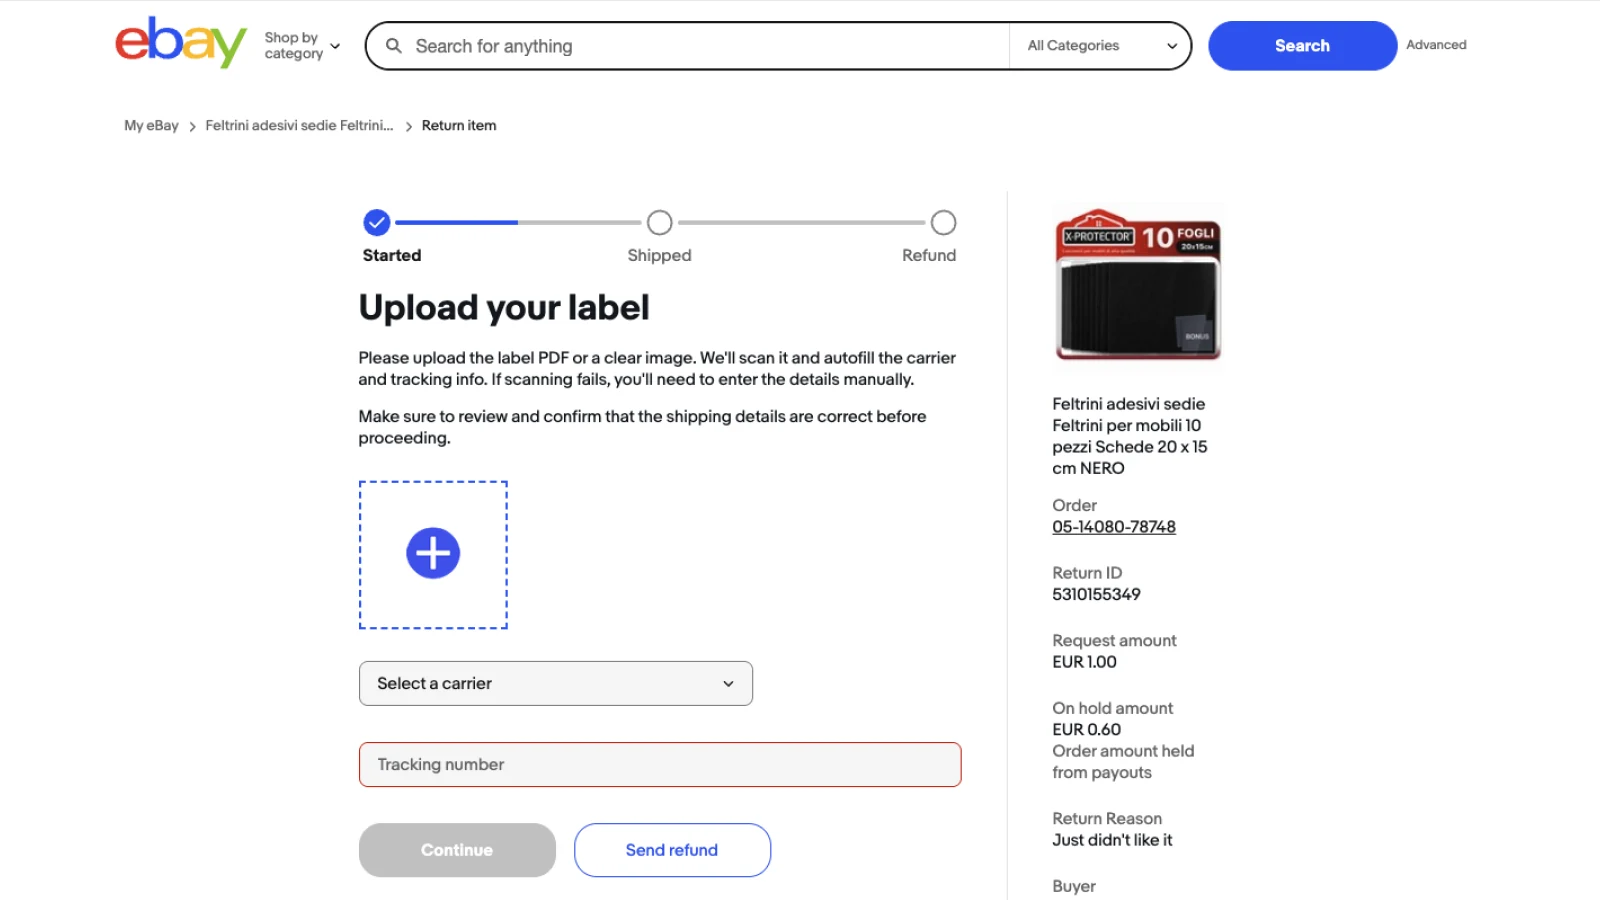This screenshot has width=1600, height=900.
Task: Click the Advanced search link
Action: pyautogui.click(x=1436, y=45)
